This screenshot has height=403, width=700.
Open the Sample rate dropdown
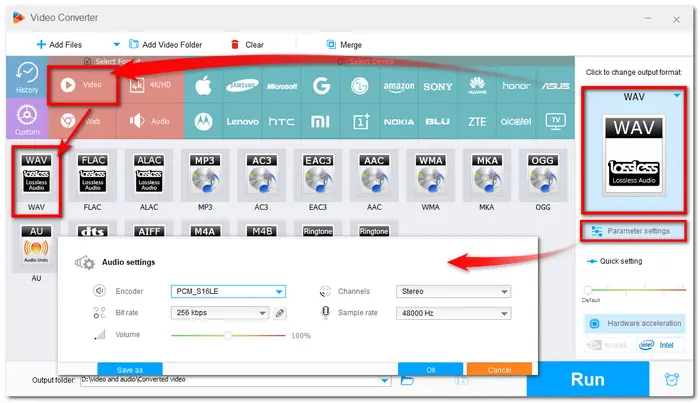click(453, 313)
